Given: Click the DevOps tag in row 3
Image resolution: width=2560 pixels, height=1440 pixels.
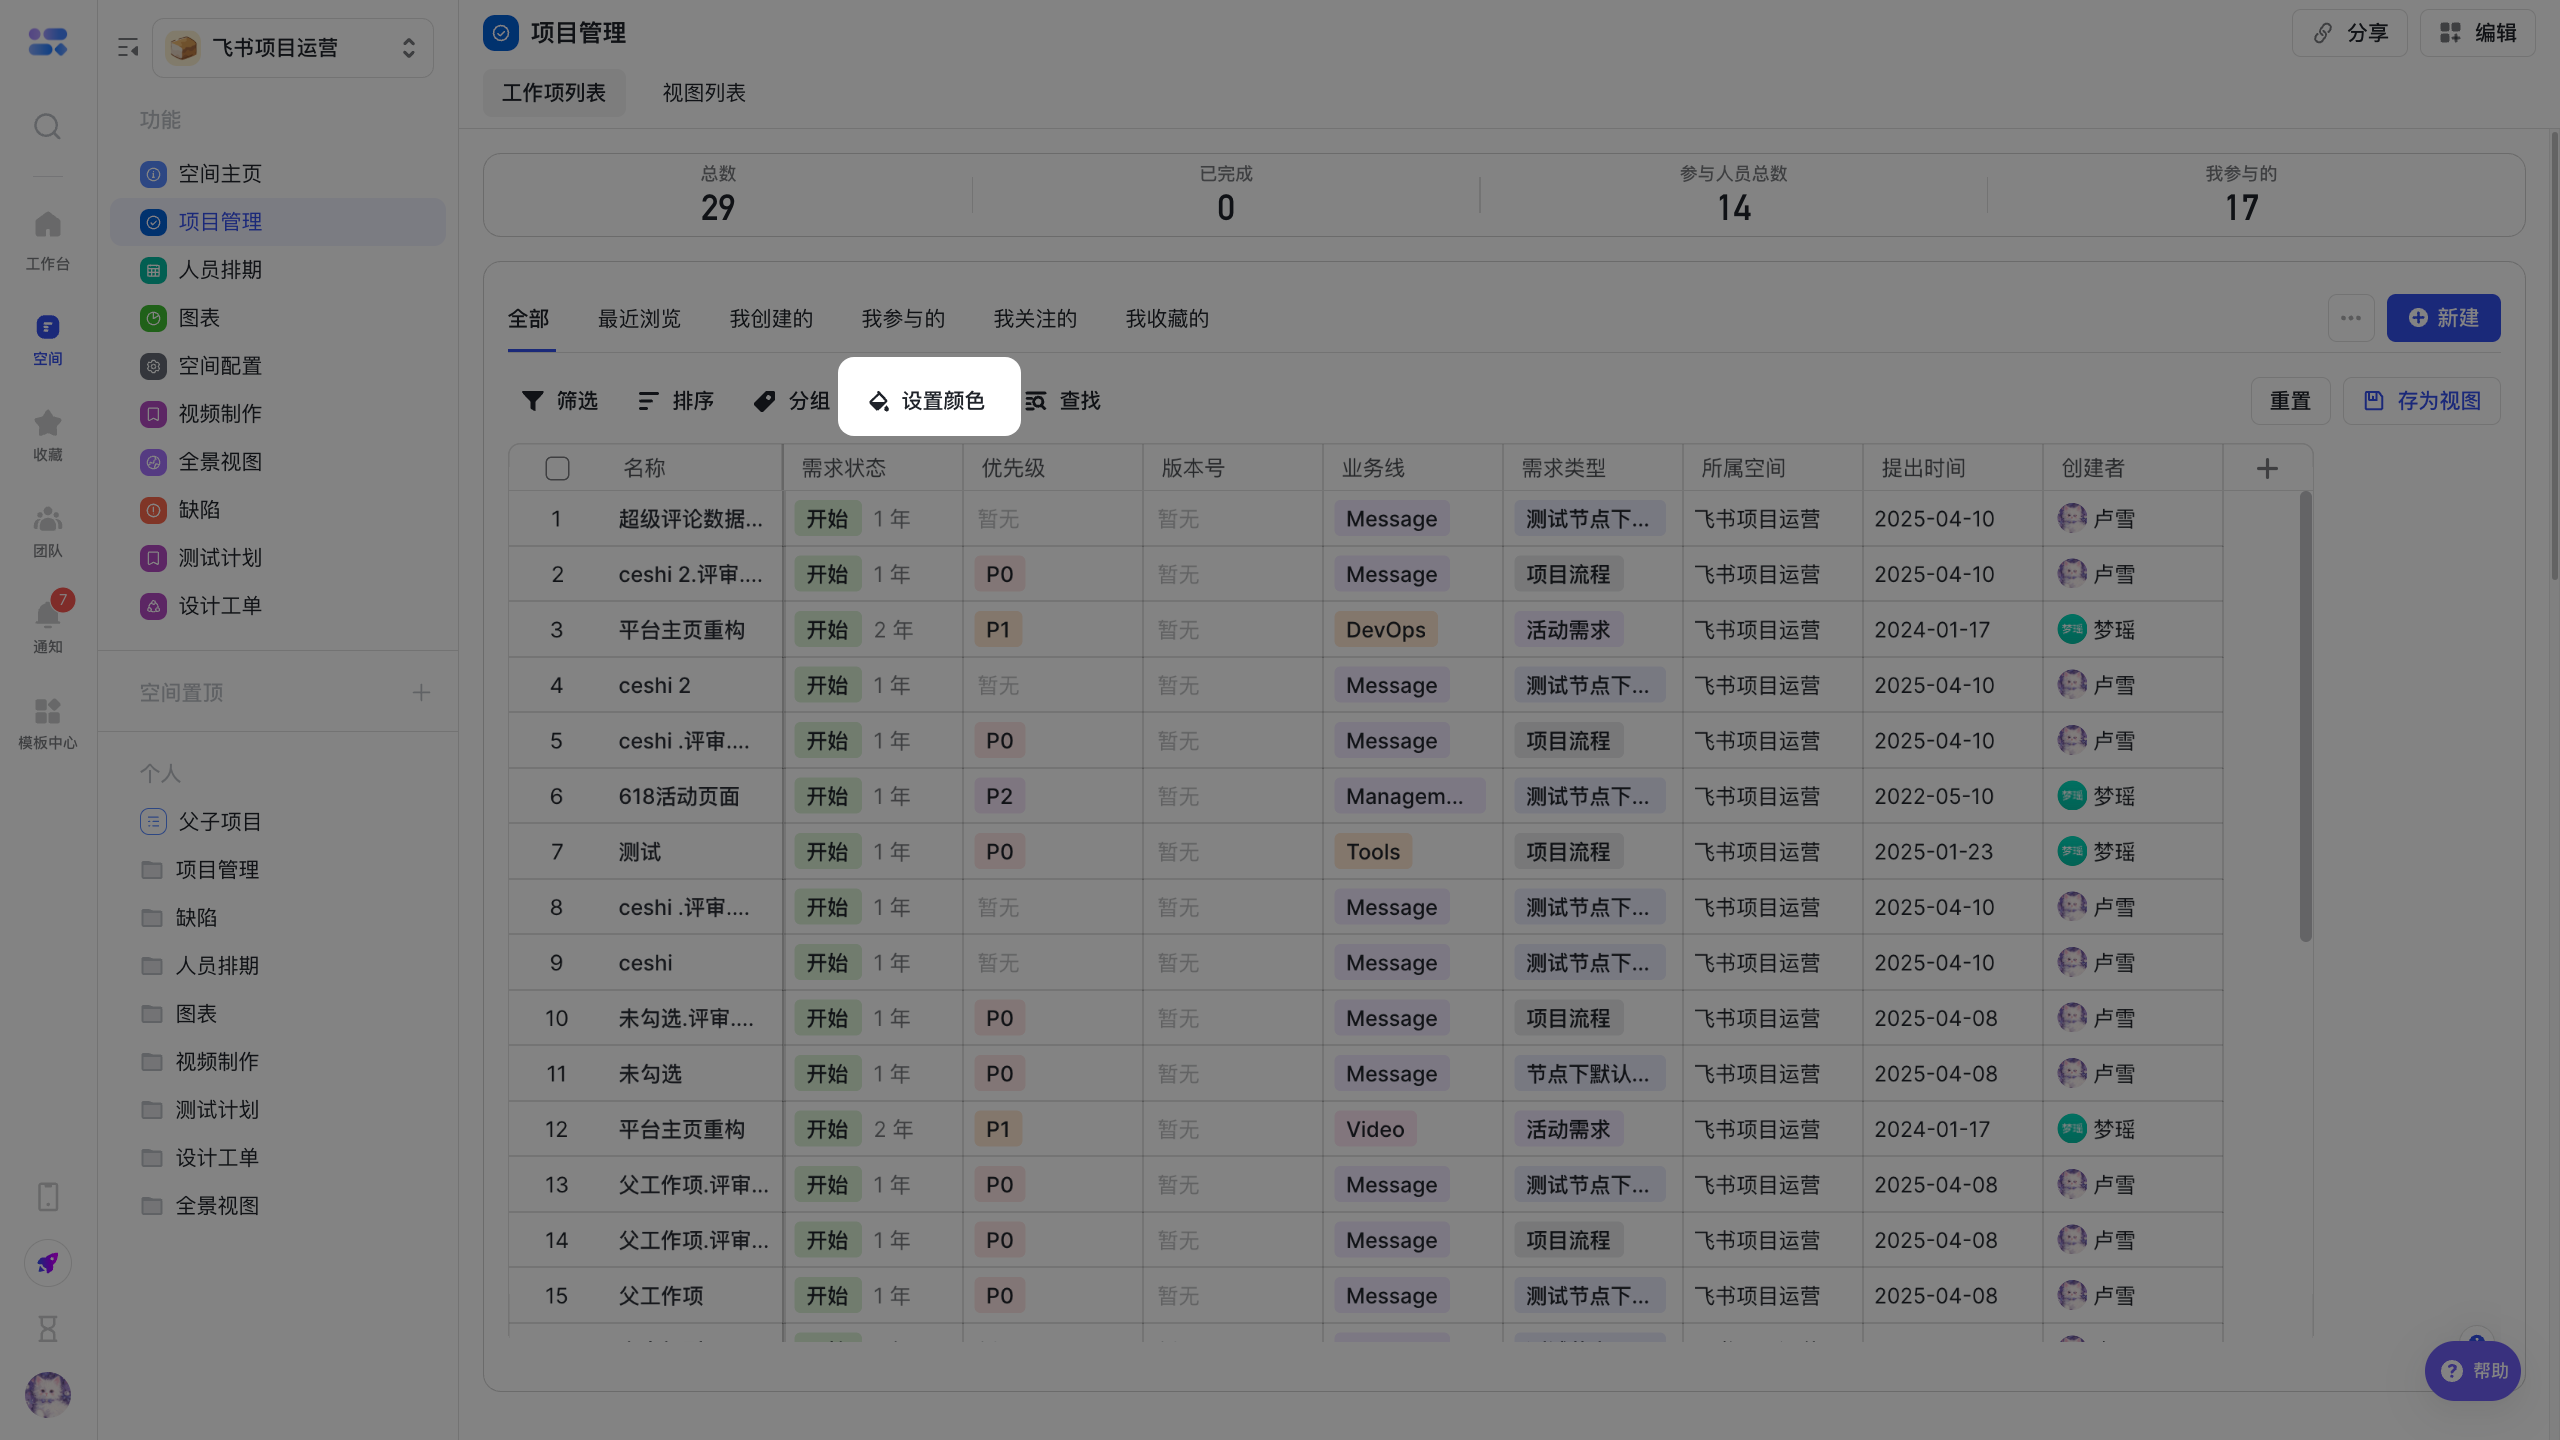Looking at the screenshot, I should 1386,630.
